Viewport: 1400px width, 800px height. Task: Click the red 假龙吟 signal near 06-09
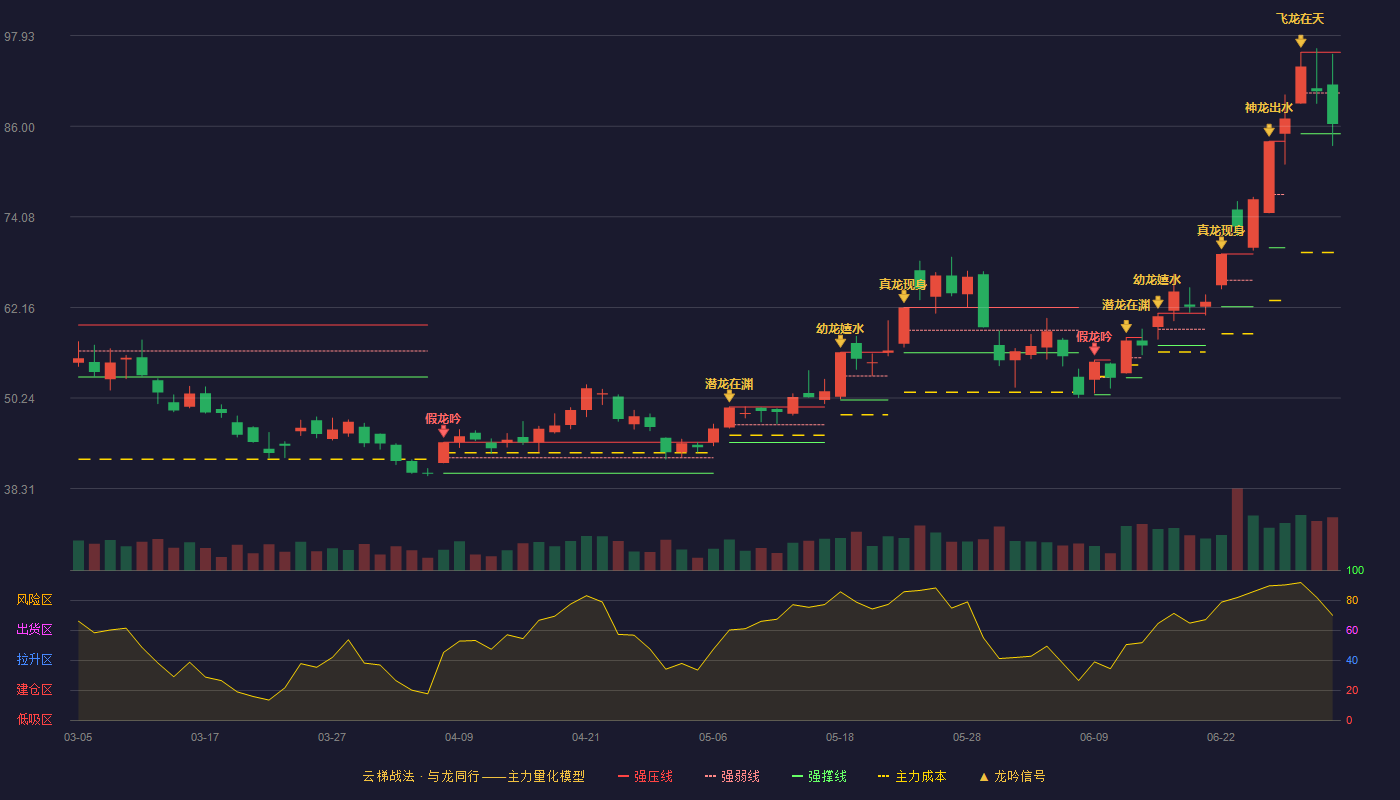point(1094,336)
